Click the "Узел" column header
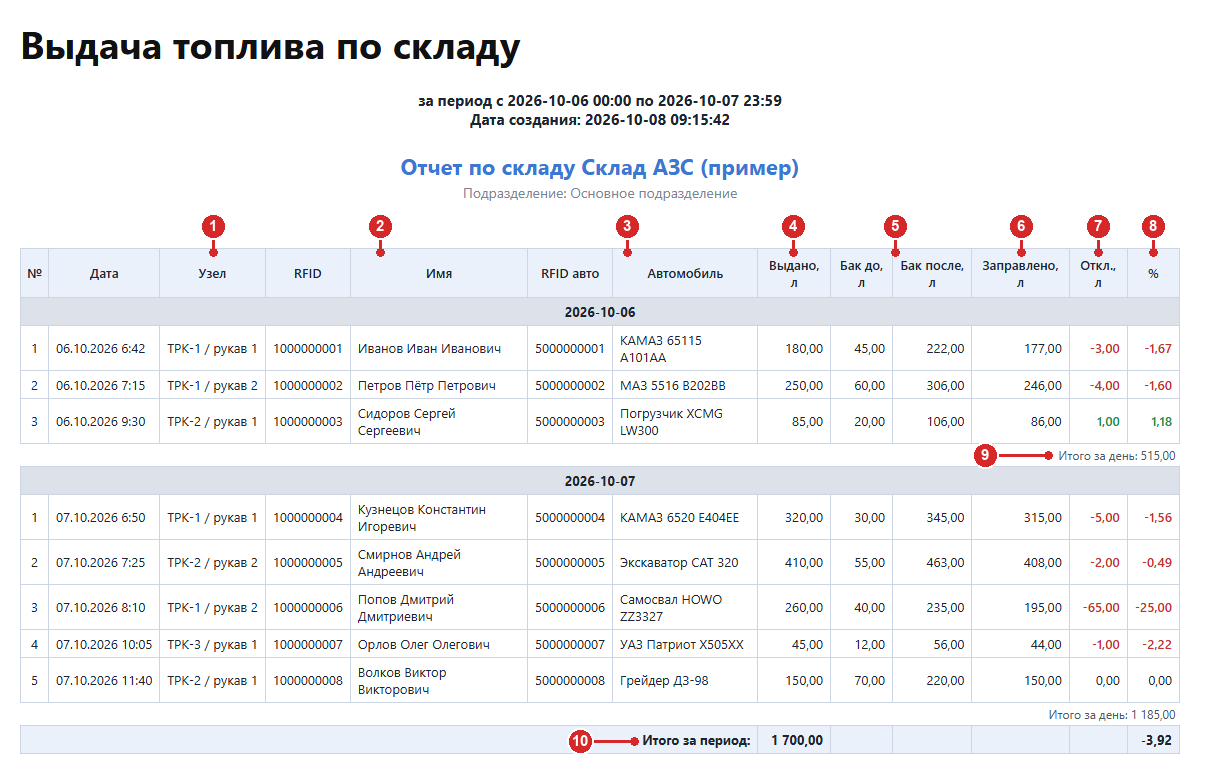Image resolution: width=1210 pixels, height=772 pixels. 212,273
